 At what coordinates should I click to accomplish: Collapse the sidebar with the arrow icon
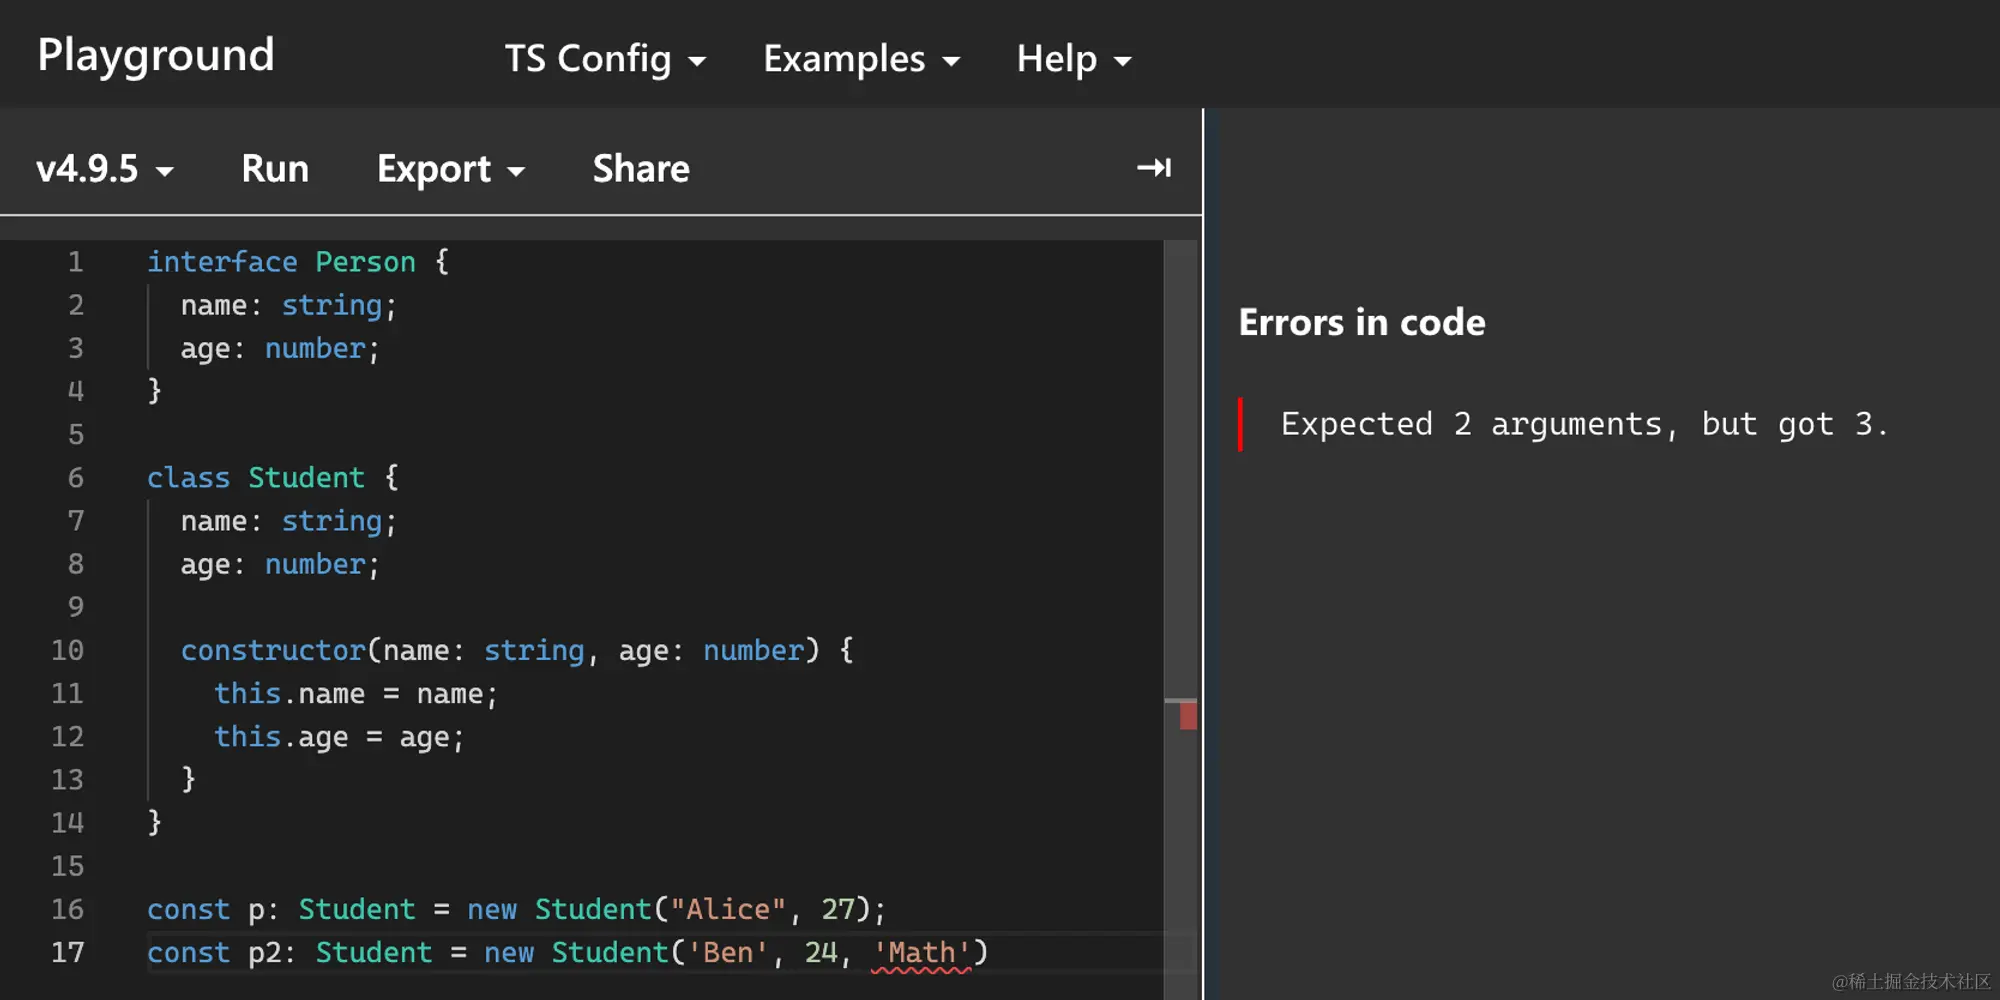point(1153,168)
